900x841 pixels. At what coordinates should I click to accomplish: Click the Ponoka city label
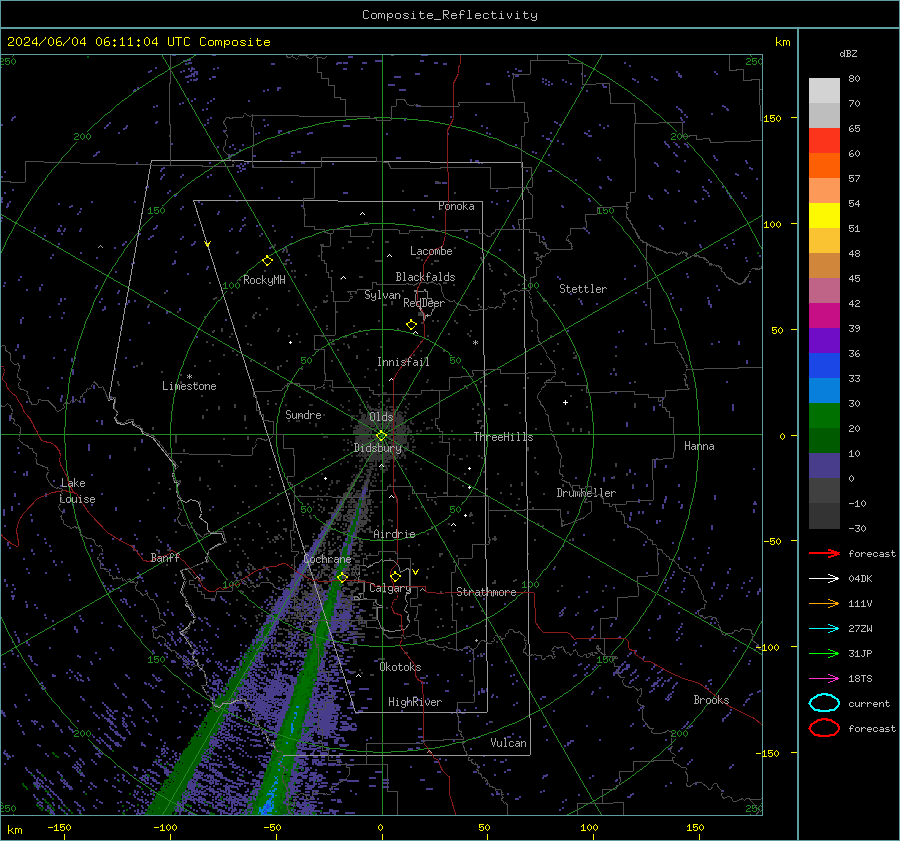[456, 206]
